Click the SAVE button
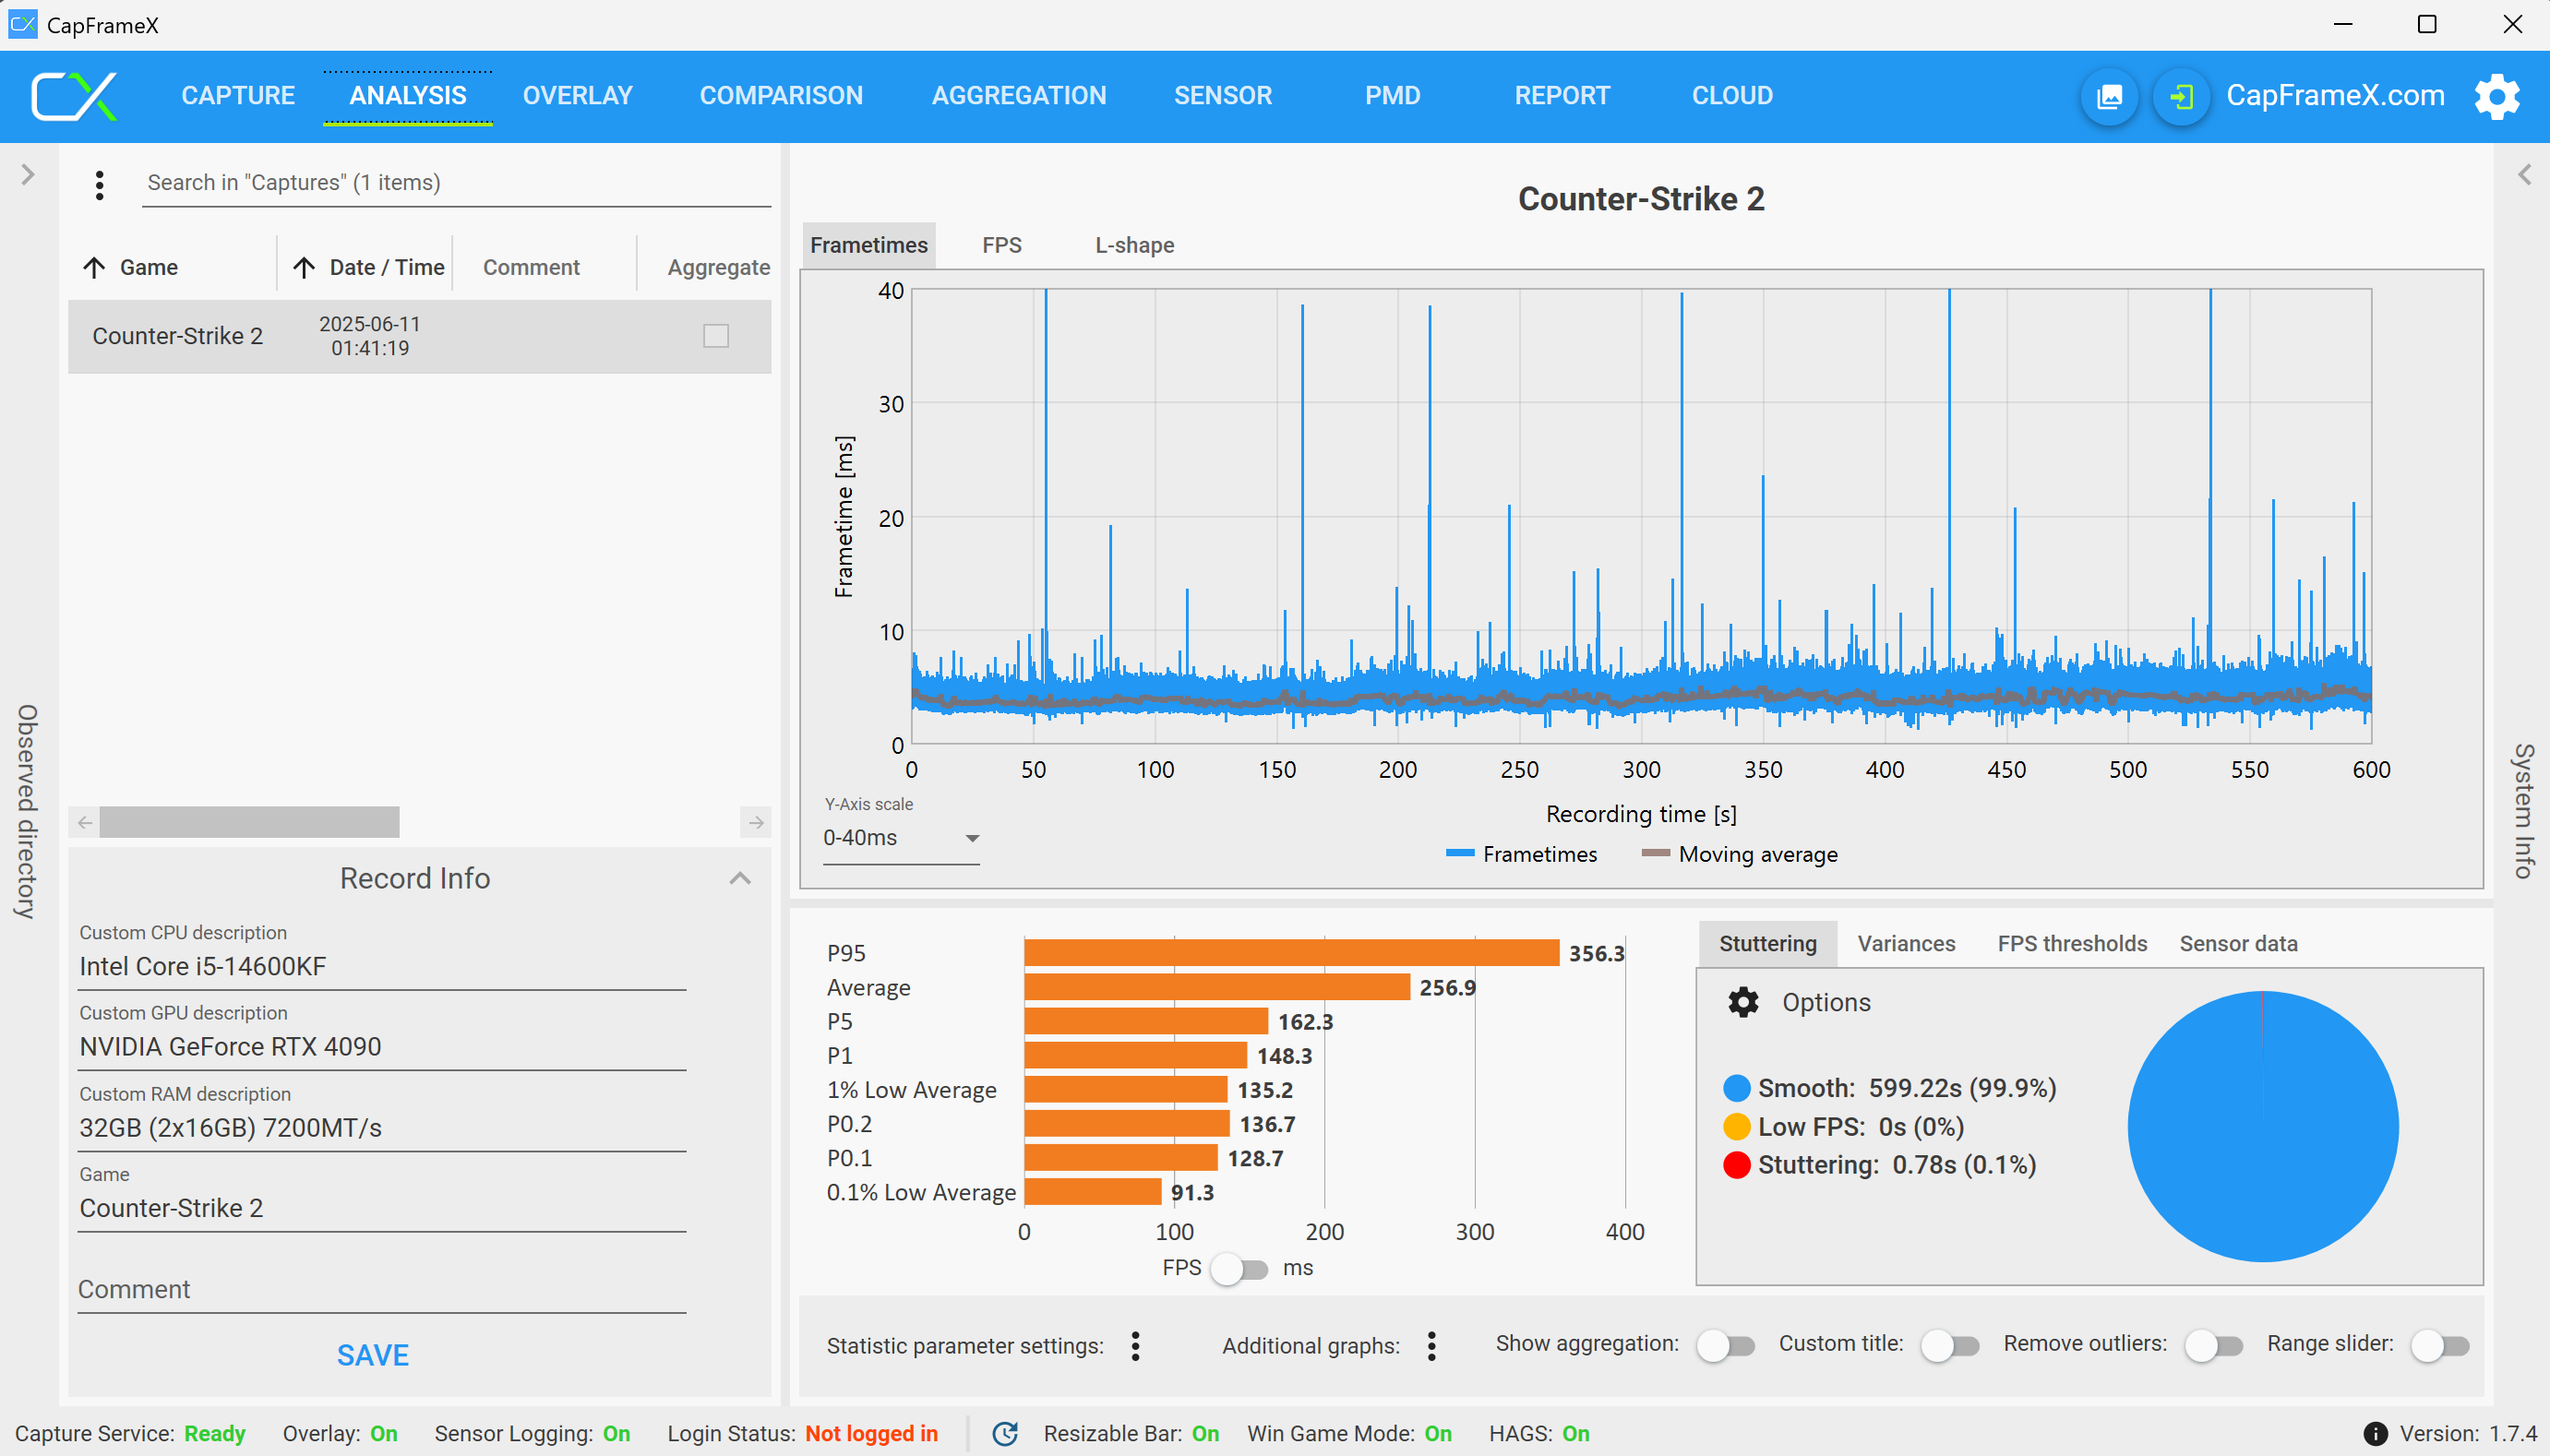 click(x=373, y=1355)
